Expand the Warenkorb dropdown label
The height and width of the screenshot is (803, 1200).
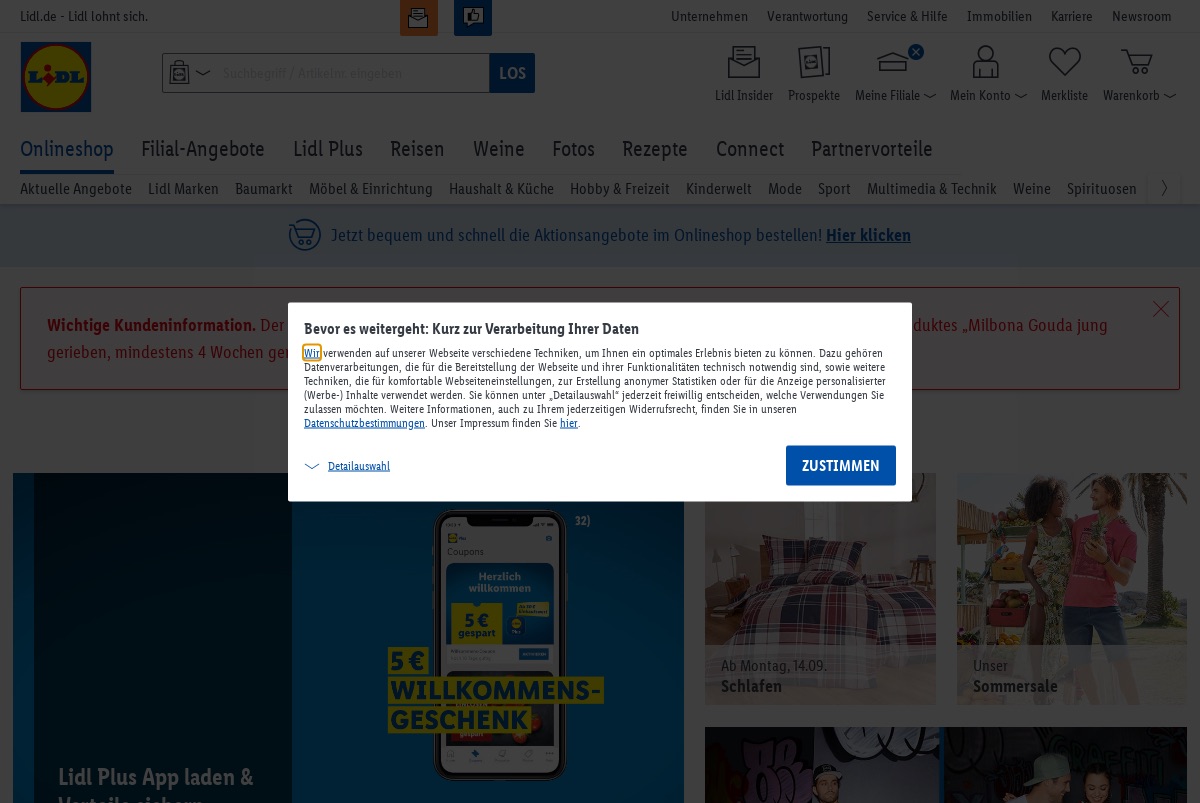(1139, 96)
